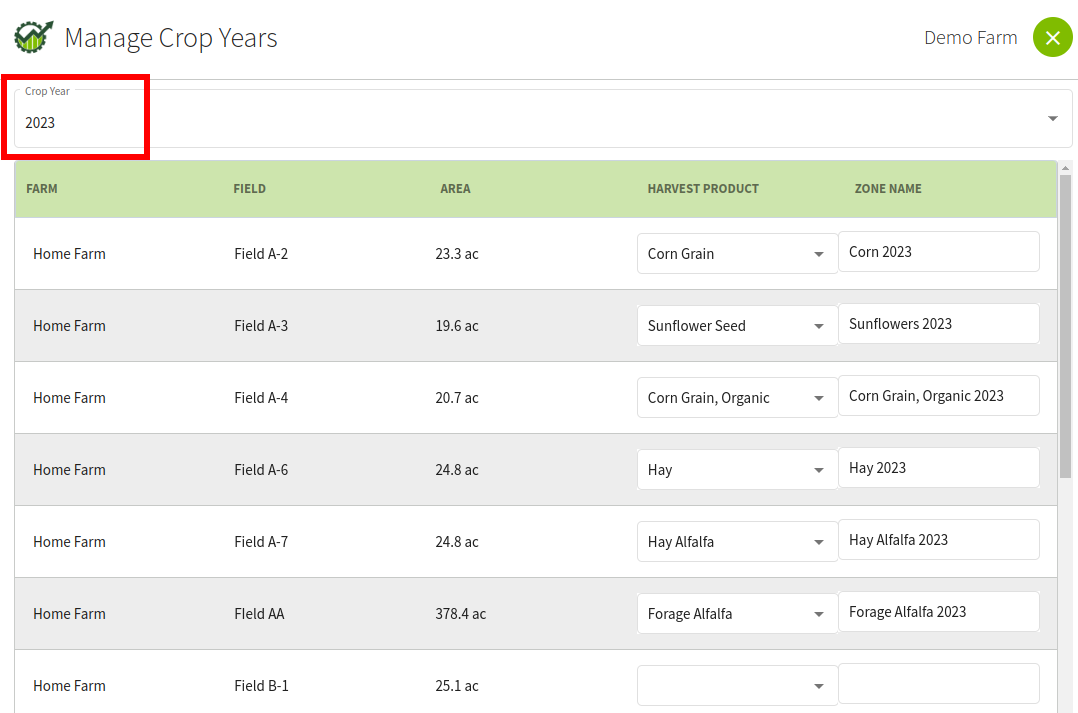Edit the Corn 2023 zone name field
The height and width of the screenshot is (713, 1078).
(x=938, y=252)
